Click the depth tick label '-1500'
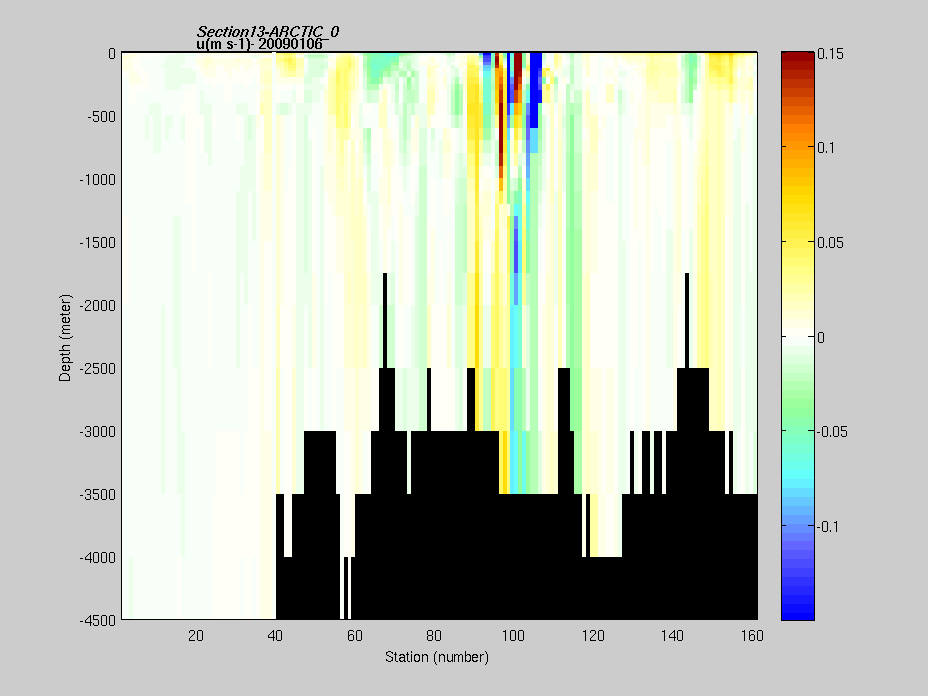The width and height of the screenshot is (928, 696). [x=98, y=243]
